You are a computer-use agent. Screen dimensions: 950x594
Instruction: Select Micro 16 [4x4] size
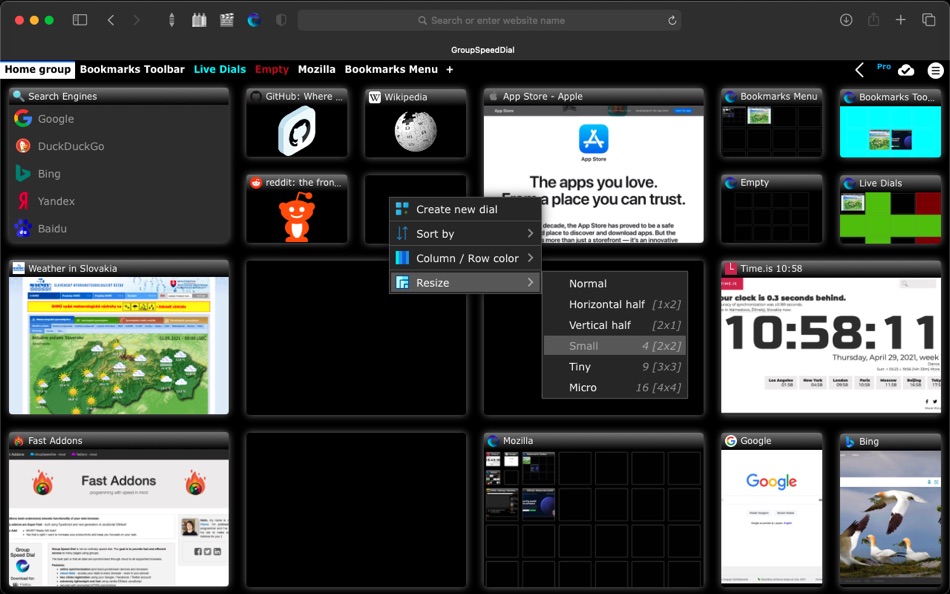[615, 387]
